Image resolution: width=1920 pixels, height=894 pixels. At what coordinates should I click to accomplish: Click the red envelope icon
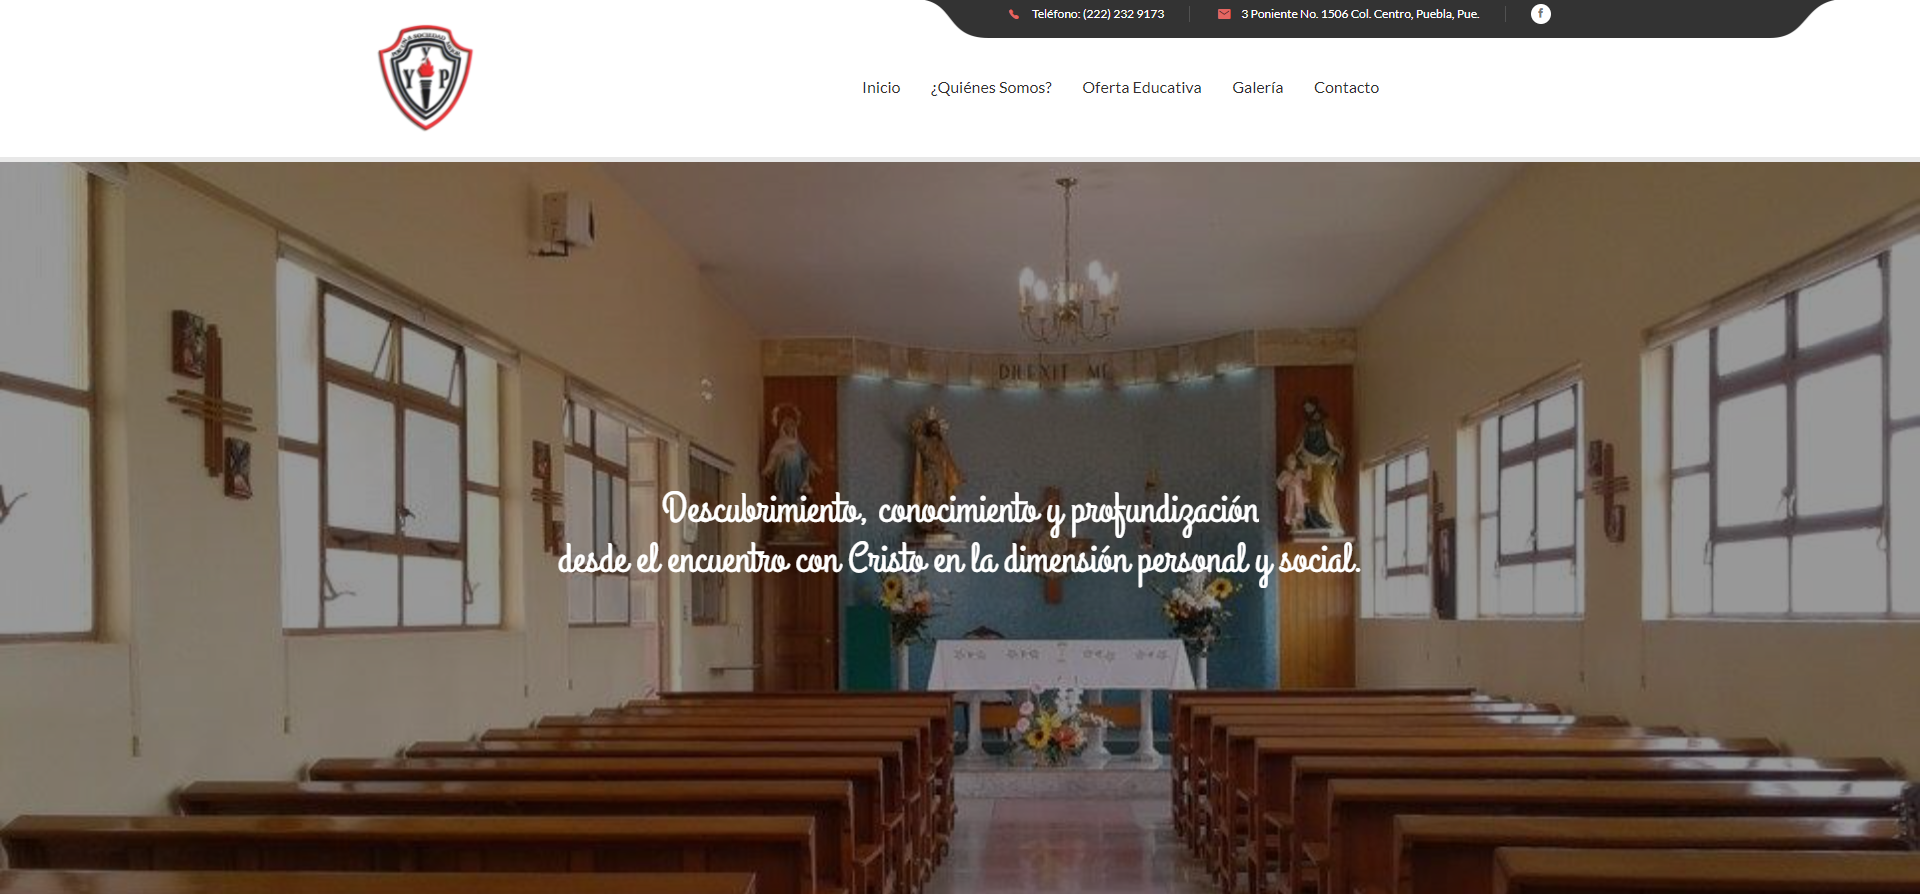(1224, 14)
